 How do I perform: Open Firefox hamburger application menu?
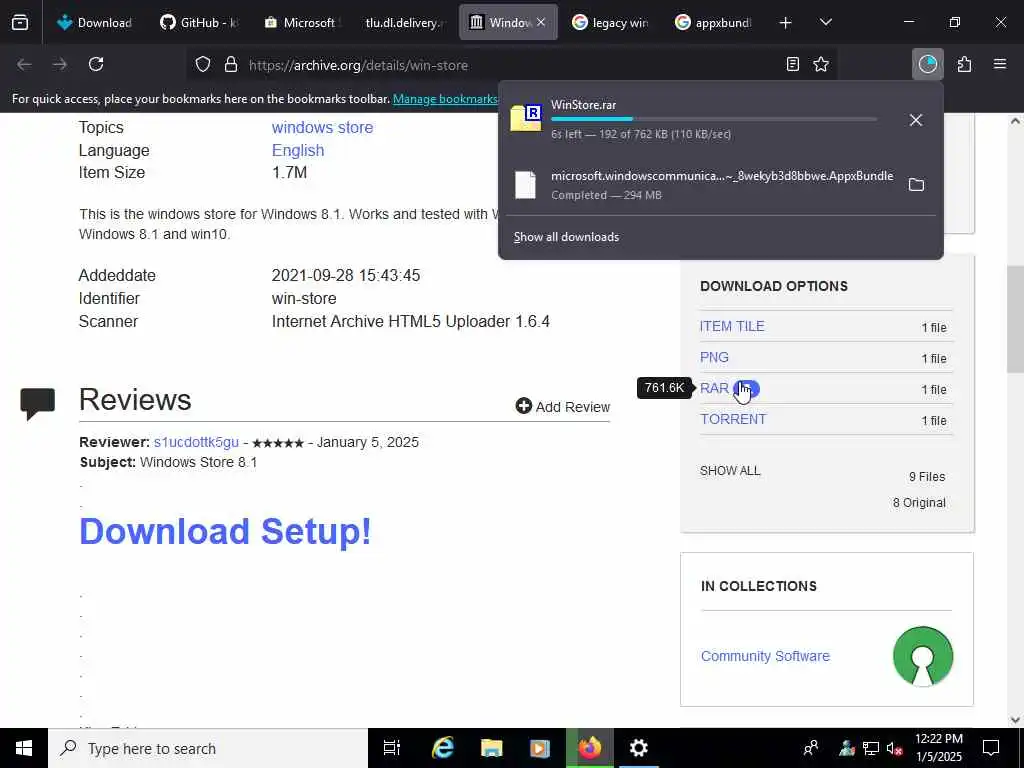pyautogui.click(x=1000, y=65)
